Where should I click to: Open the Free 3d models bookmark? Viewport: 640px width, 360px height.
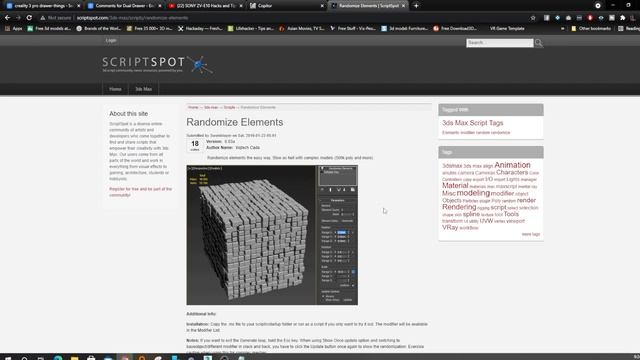coord(49,29)
